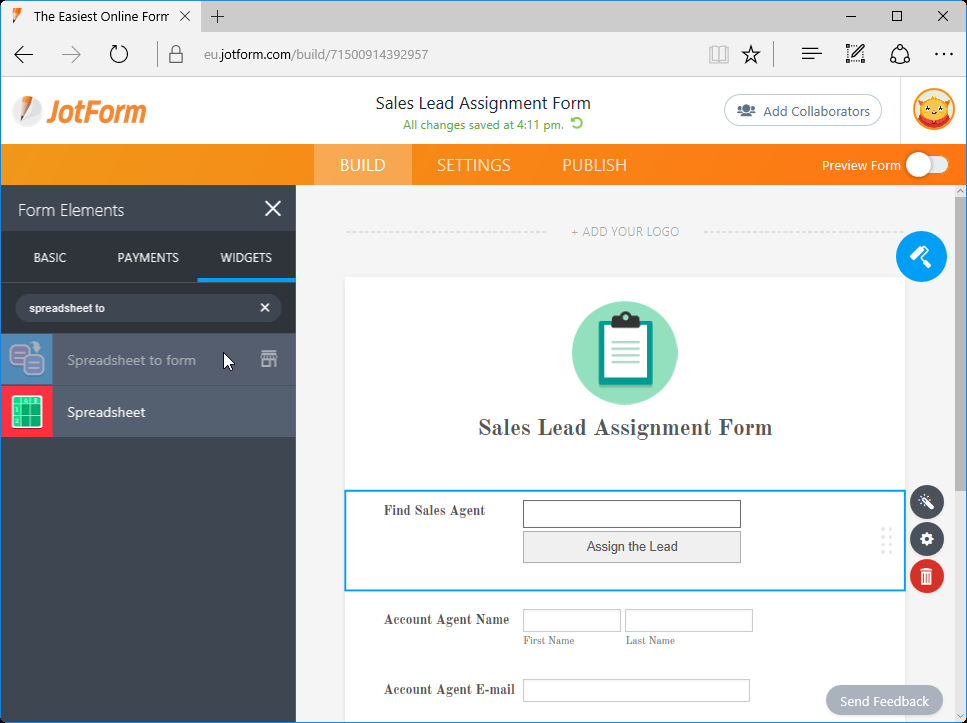Screen dimensions: 967x723
Task: Reload the page with the refresh icon
Action: click(x=118, y=54)
